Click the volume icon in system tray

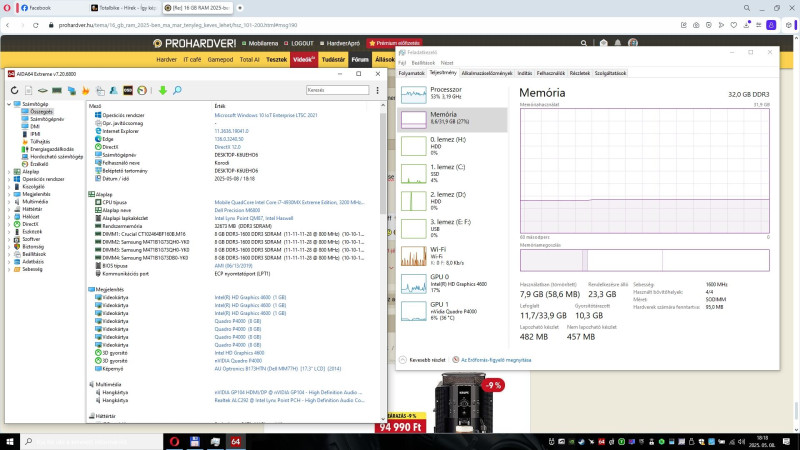[741, 442]
